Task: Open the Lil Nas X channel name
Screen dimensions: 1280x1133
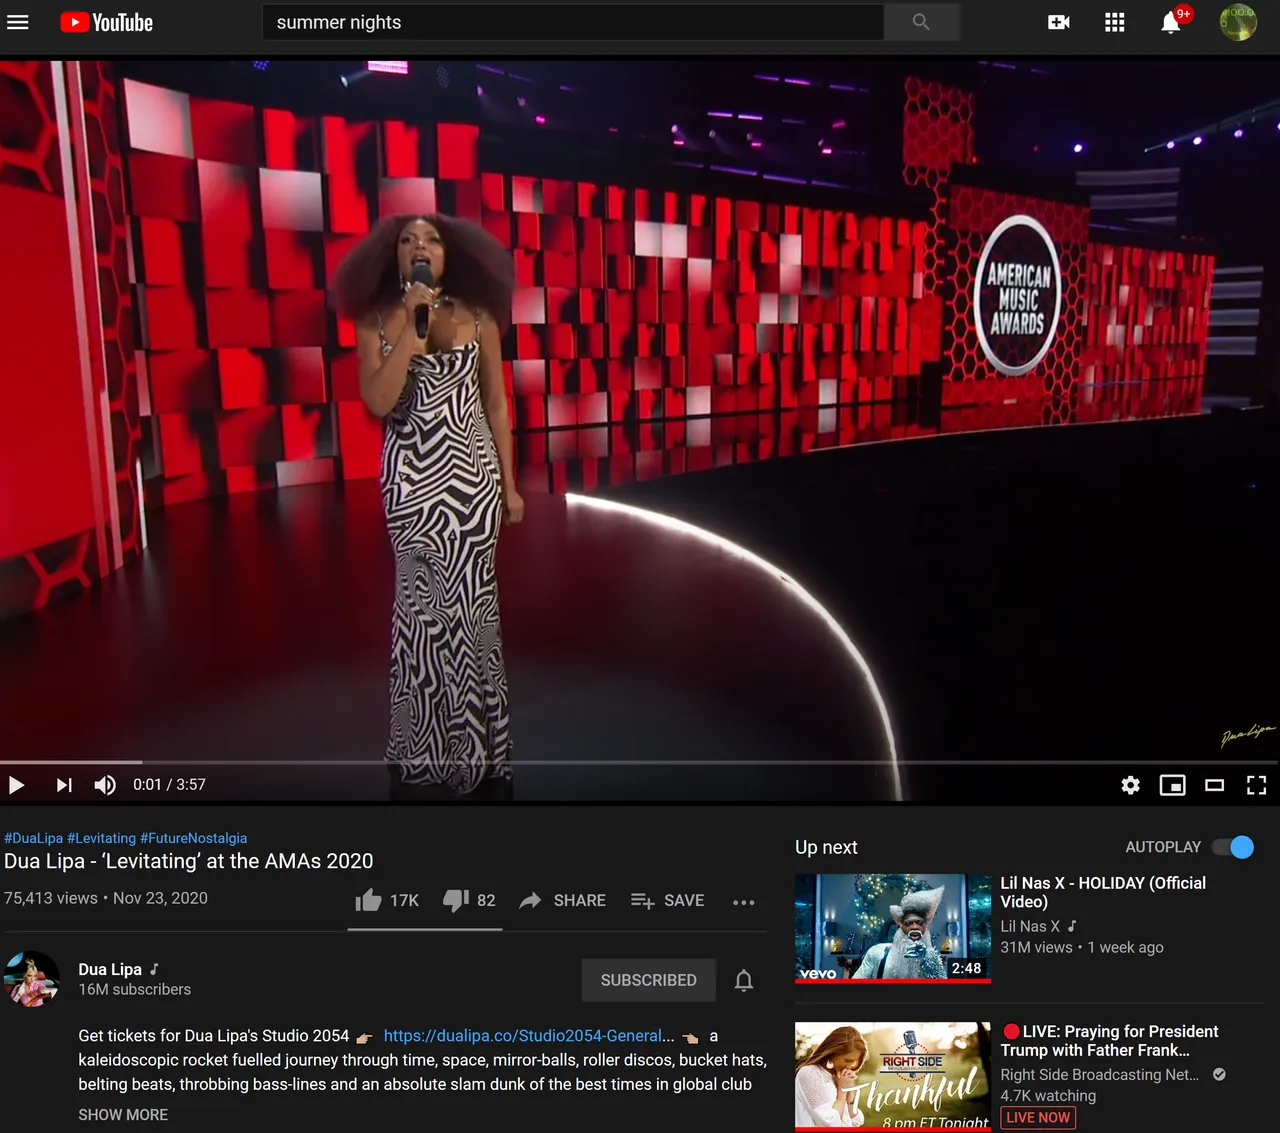Action: pos(1030,926)
